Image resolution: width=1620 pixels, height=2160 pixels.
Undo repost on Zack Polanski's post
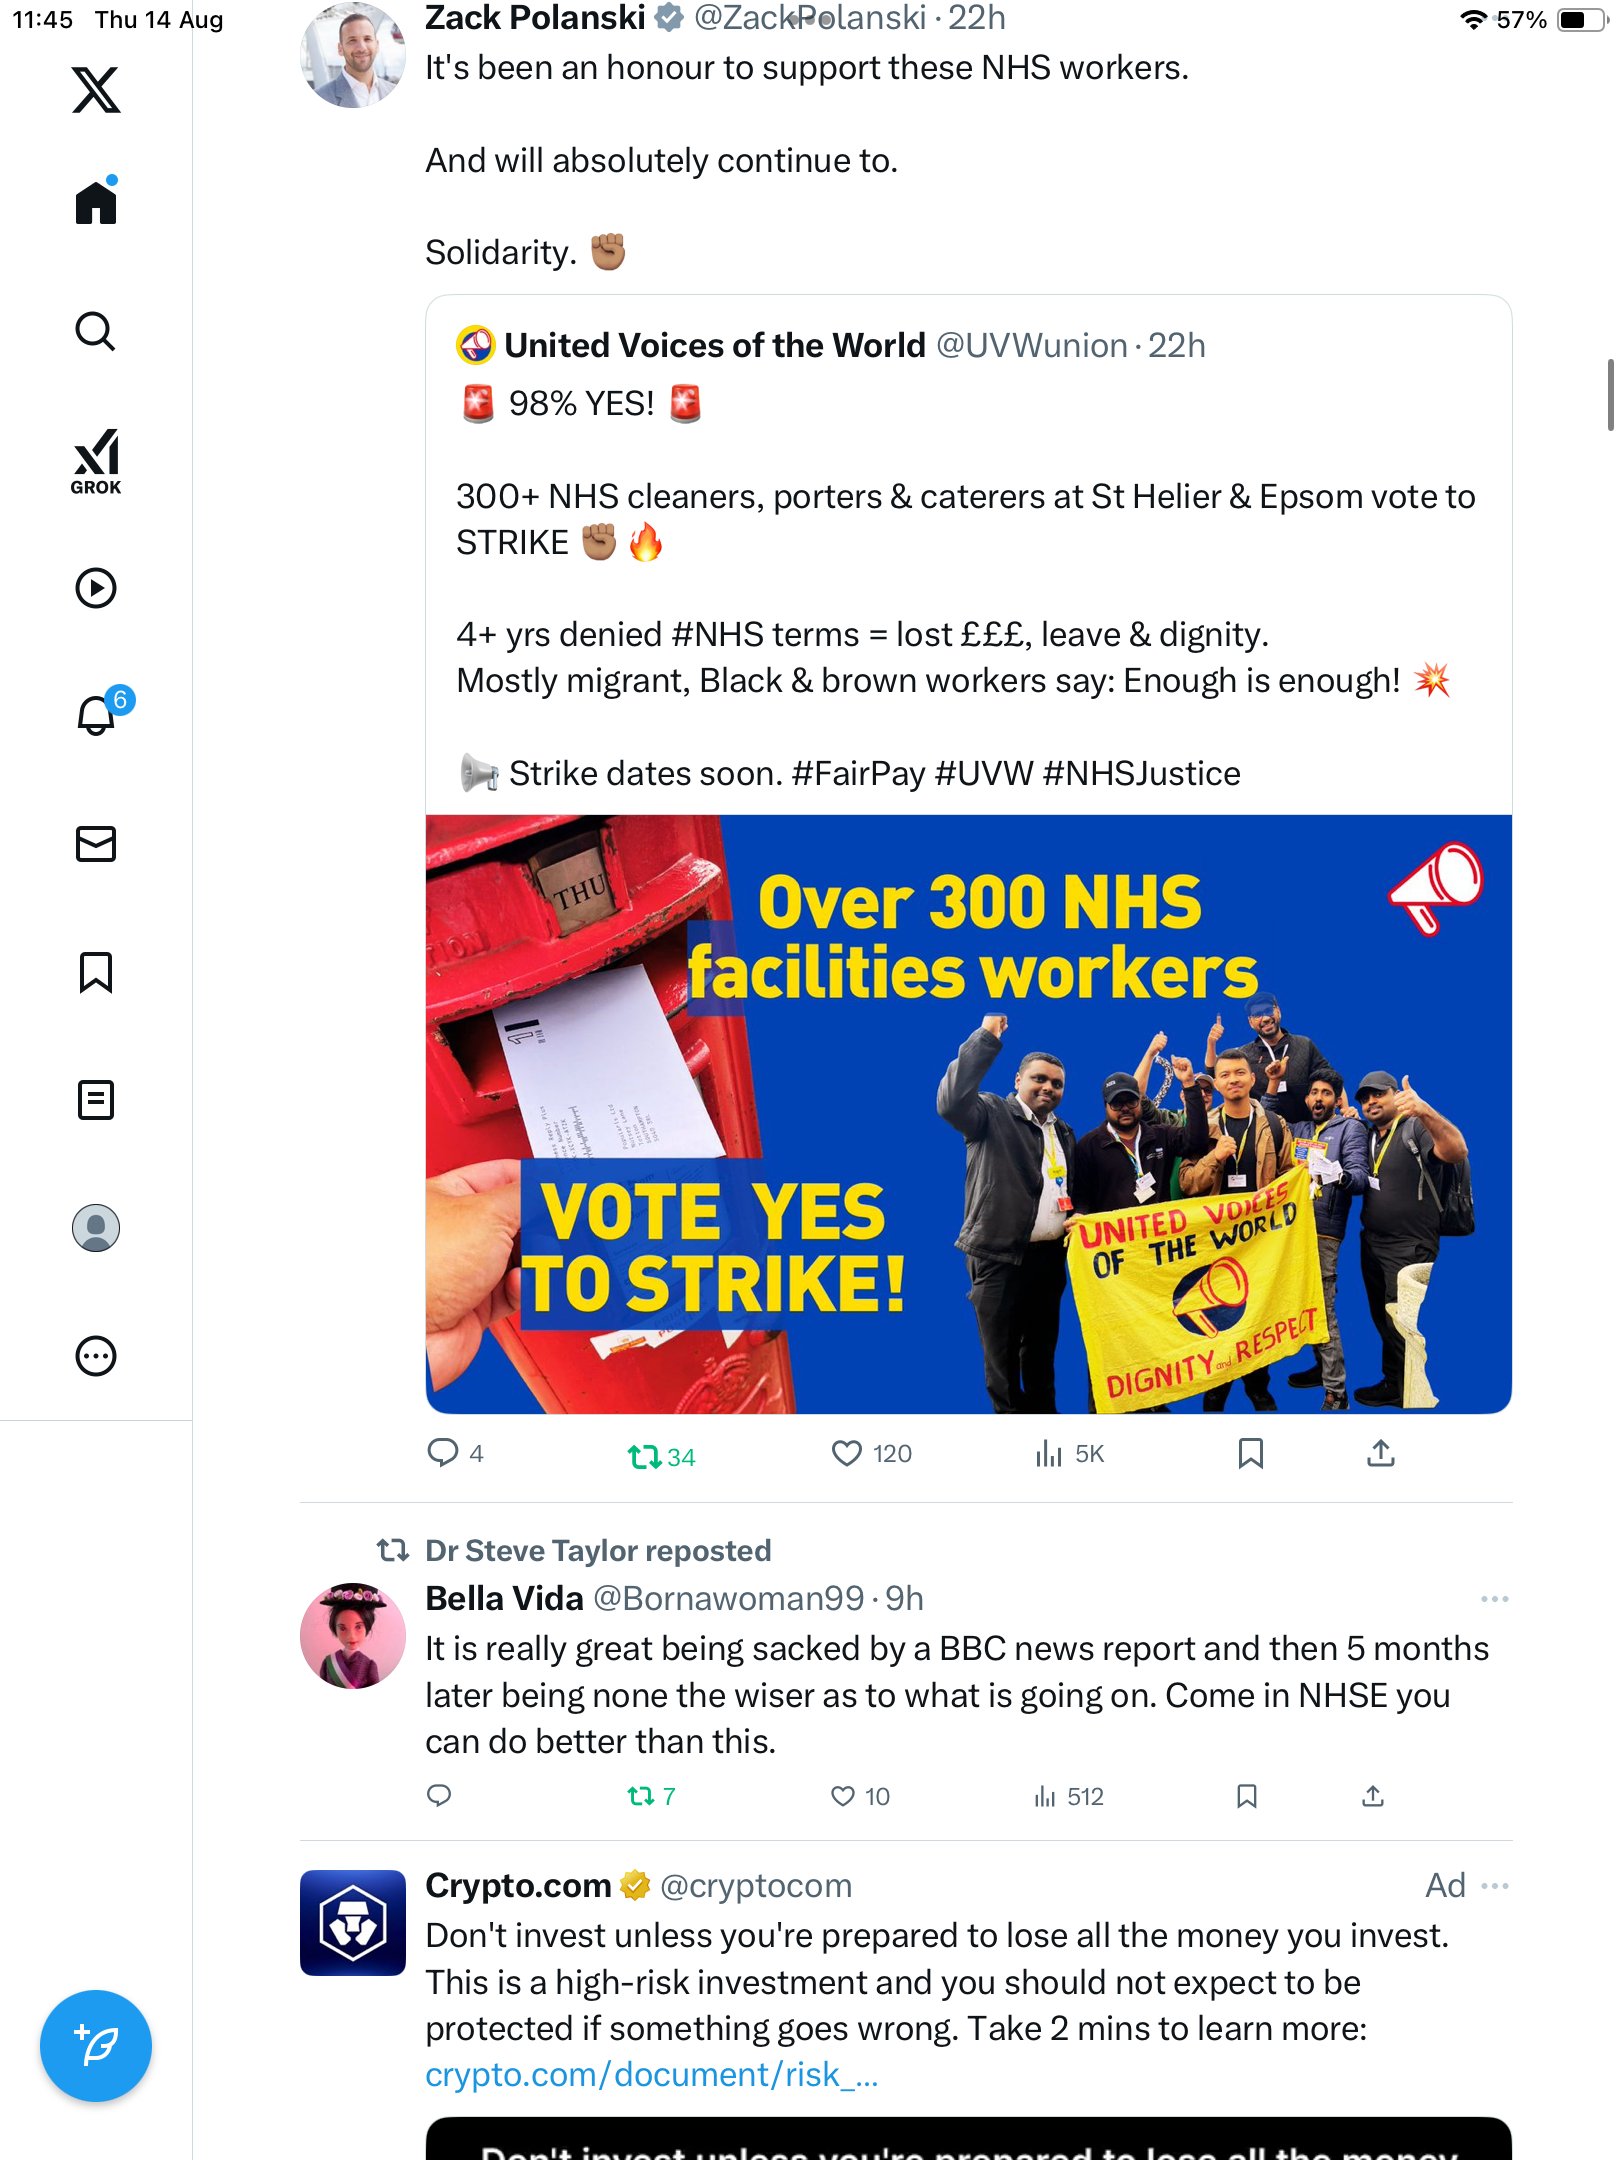click(x=645, y=1456)
